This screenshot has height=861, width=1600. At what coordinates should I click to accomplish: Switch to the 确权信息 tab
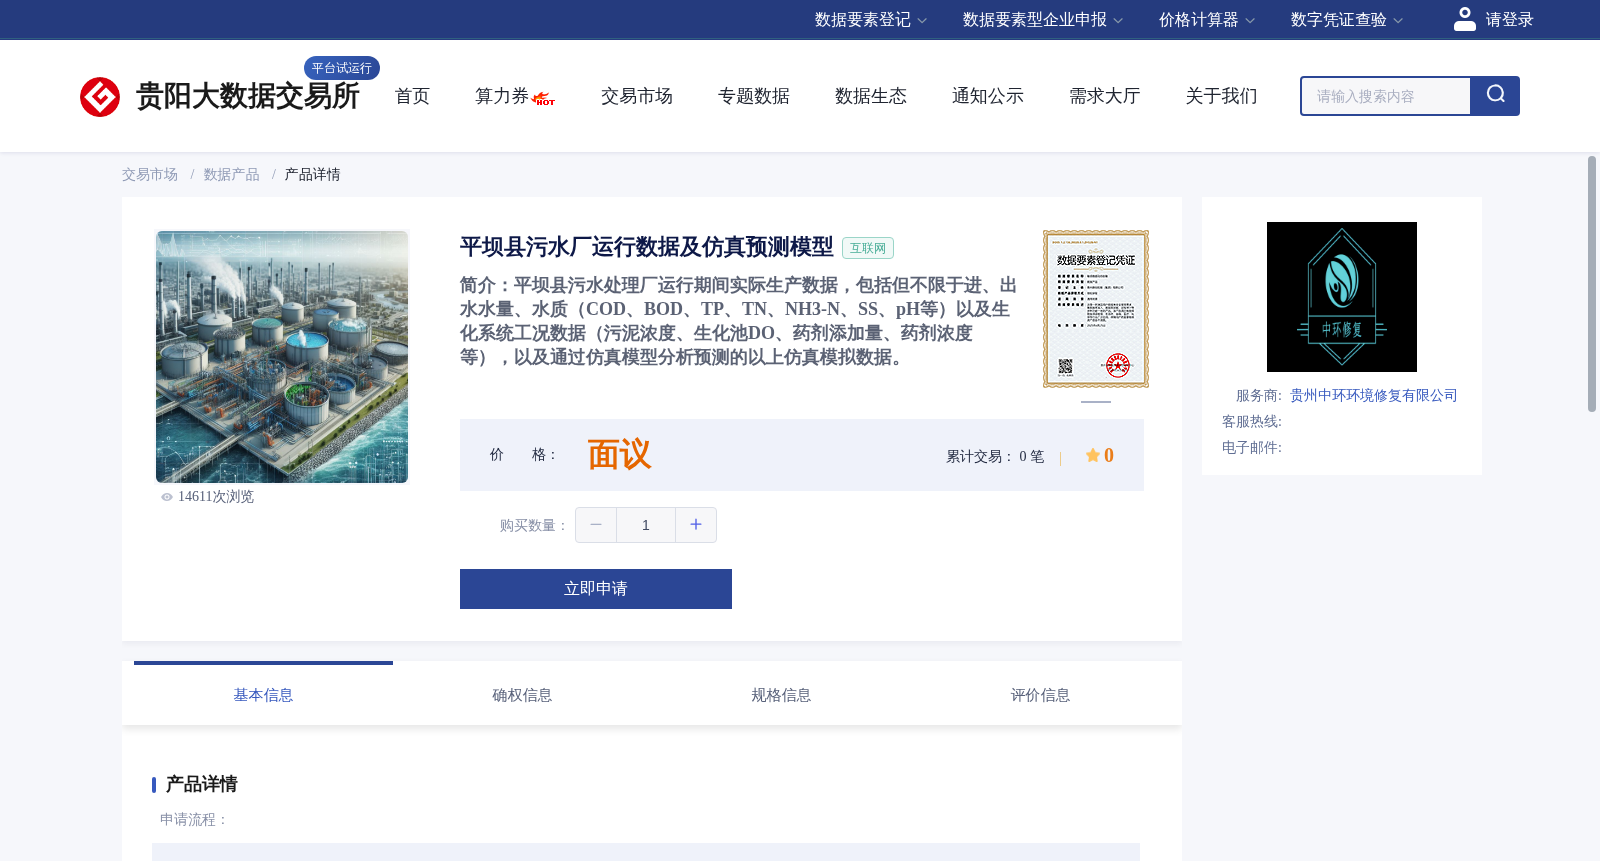[522, 695]
